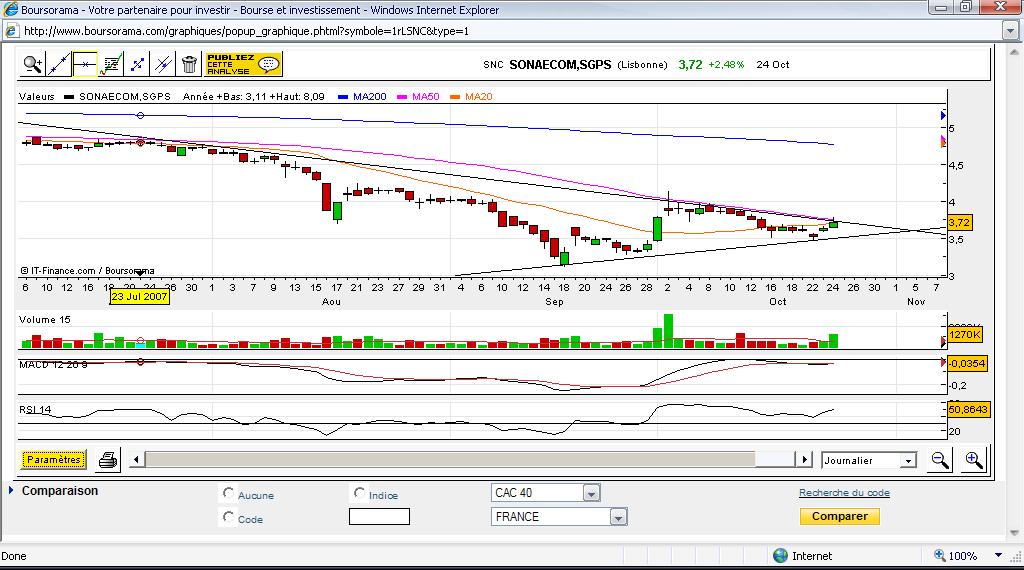Image resolution: width=1024 pixels, height=570 pixels.
Task: Click the Année +Bas: 3,11 +Haut: 8,09 text
Action: click(253, 97)
